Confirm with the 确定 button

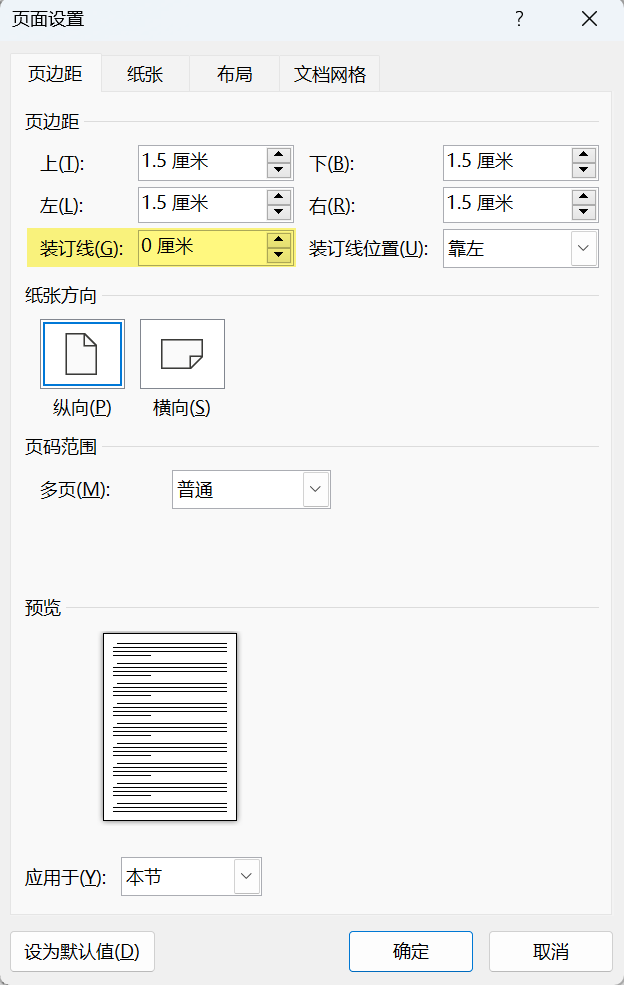click(411, 952)
